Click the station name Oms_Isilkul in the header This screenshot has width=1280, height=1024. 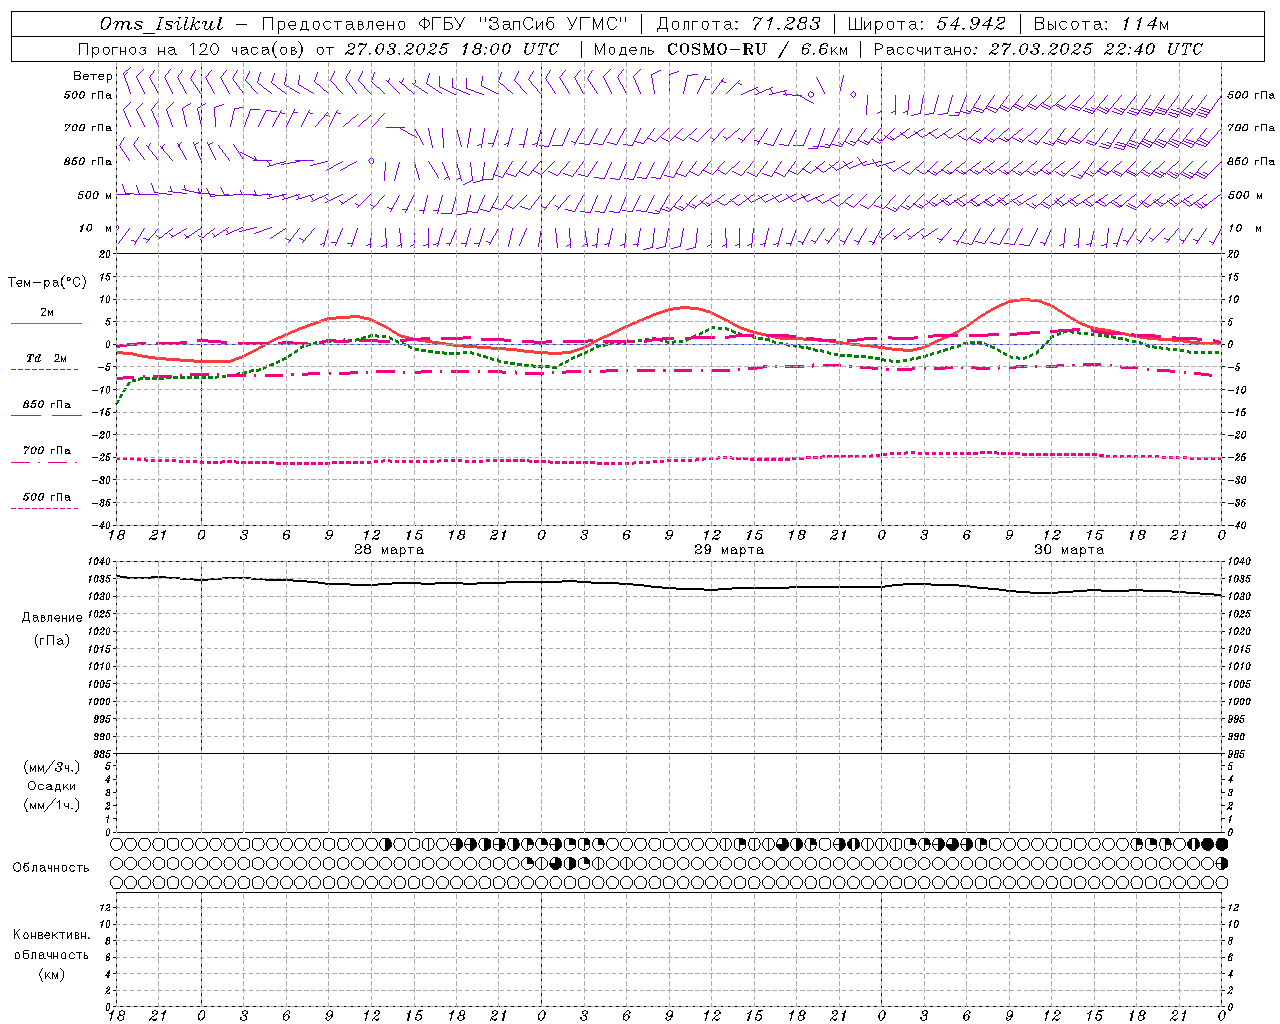pyautogui.click(x=162, y=24)
